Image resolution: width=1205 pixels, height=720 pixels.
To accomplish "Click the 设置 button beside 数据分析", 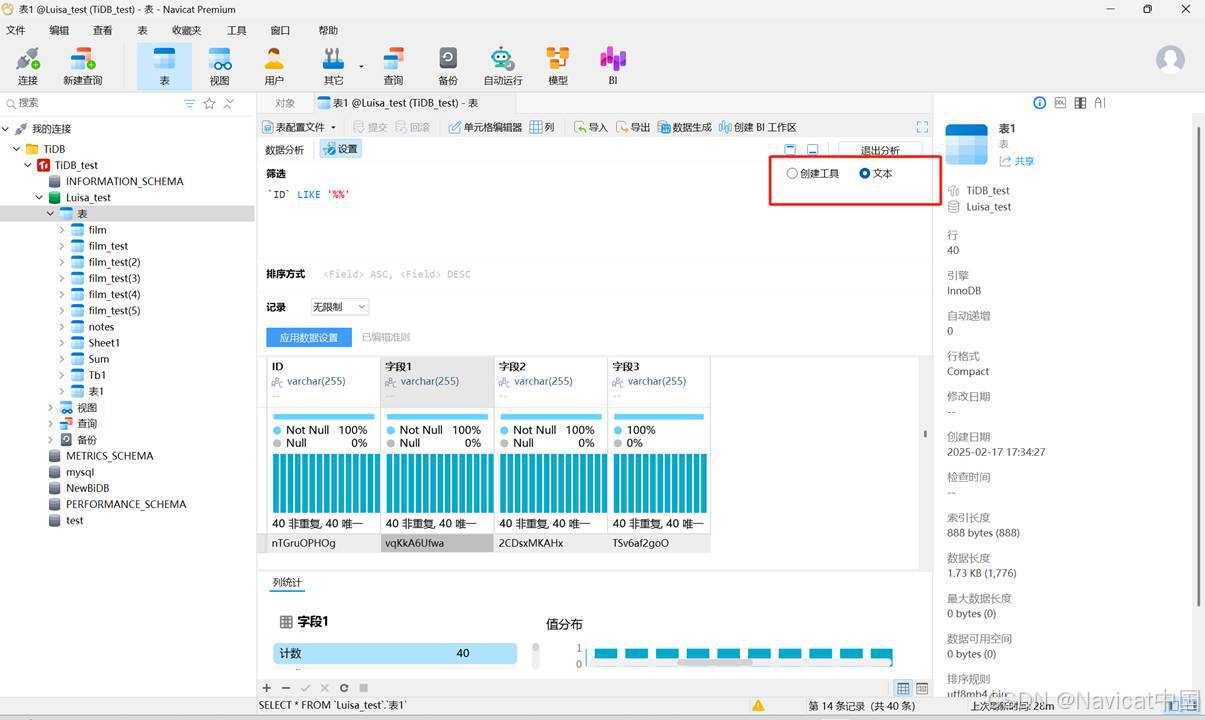I will coord(340,150).
